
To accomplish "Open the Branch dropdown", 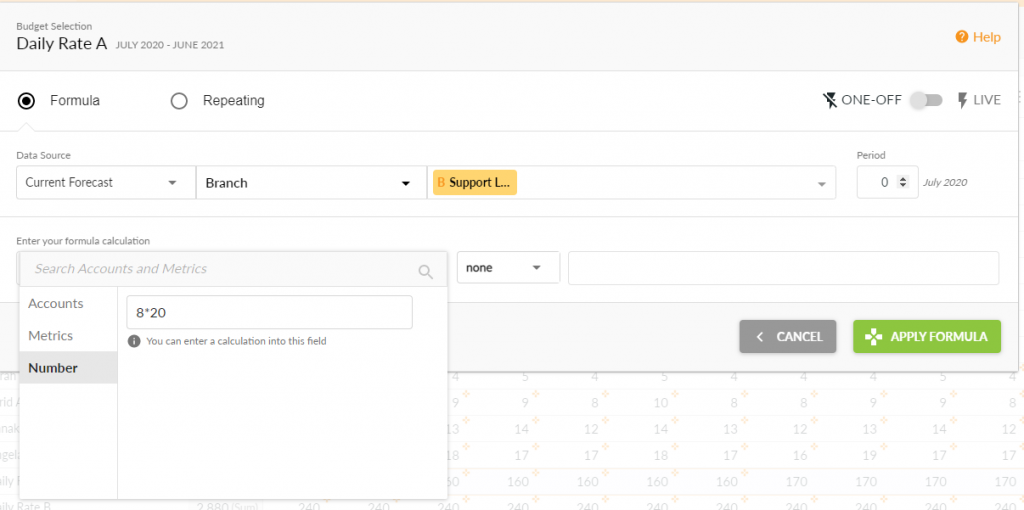I will pos(312,182).
